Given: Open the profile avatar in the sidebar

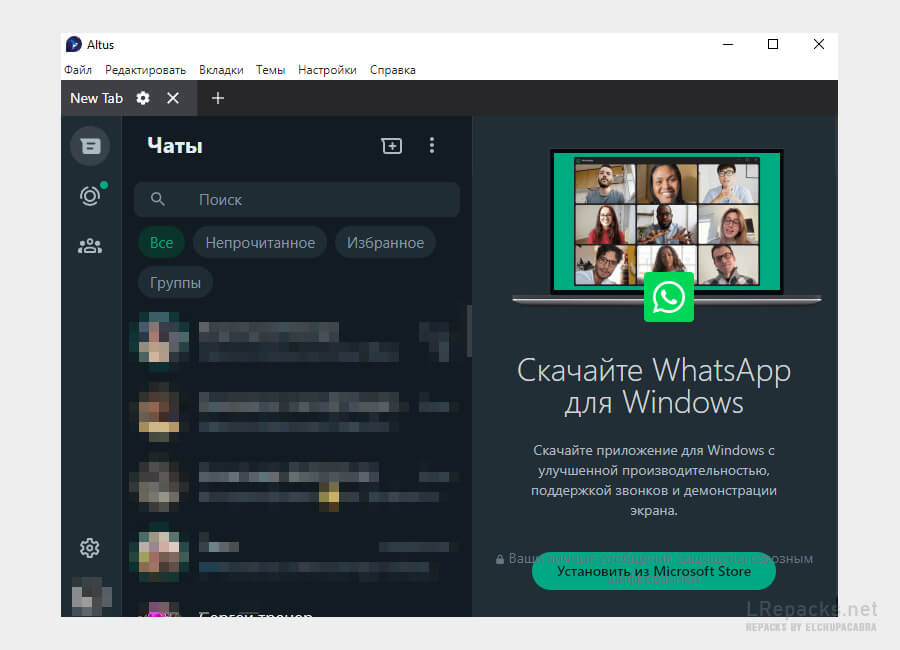Looking at the screenshot, I should pyautogui.click(x=91, y=596).
